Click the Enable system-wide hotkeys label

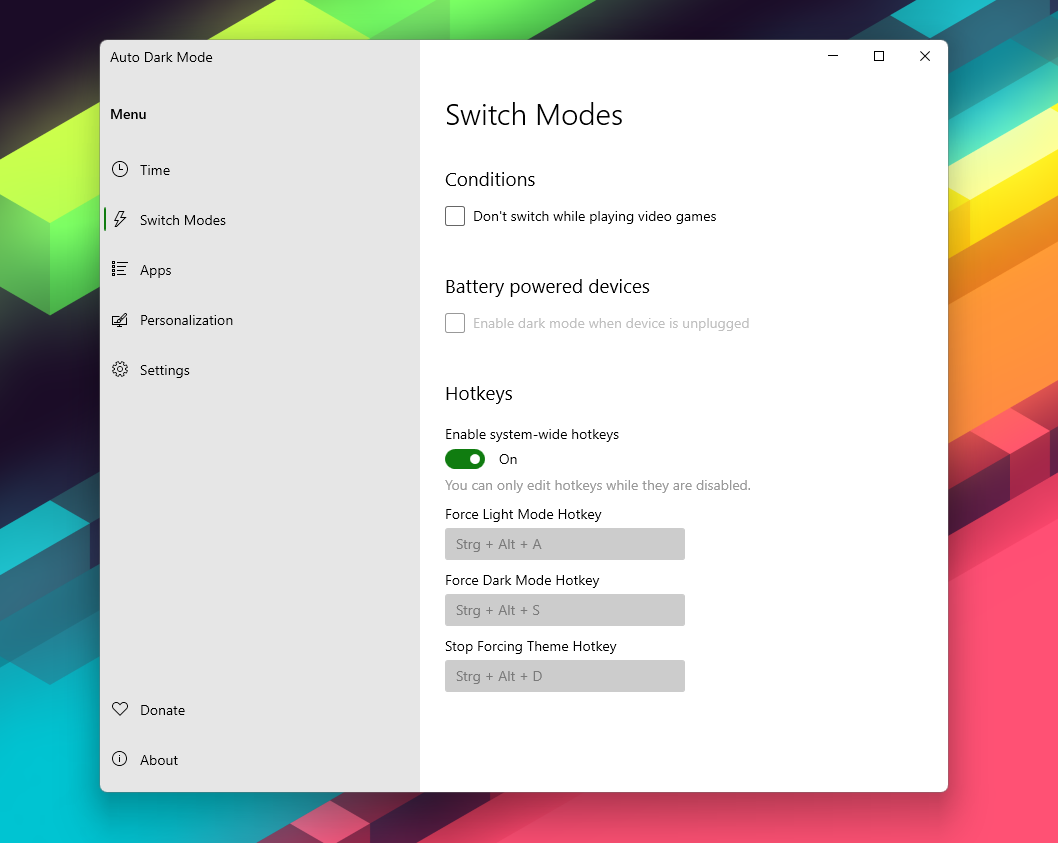pyautogui.click(x=532, y=434)
